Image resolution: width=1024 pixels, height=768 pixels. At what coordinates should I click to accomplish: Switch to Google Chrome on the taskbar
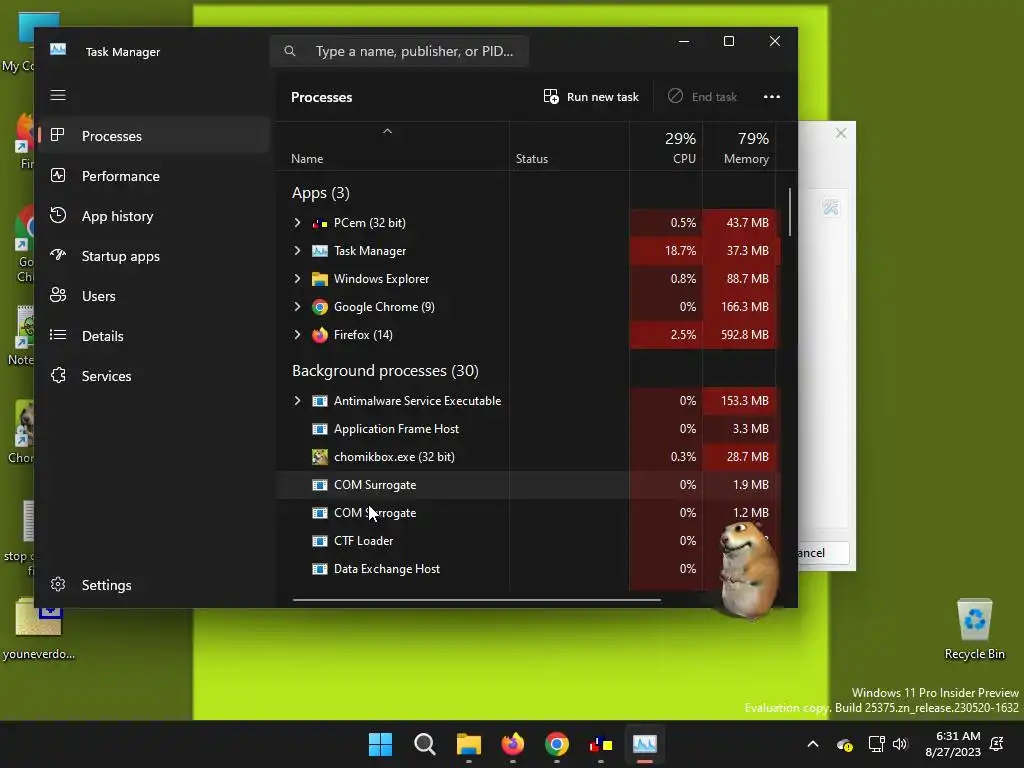click(x=556, y=744)
